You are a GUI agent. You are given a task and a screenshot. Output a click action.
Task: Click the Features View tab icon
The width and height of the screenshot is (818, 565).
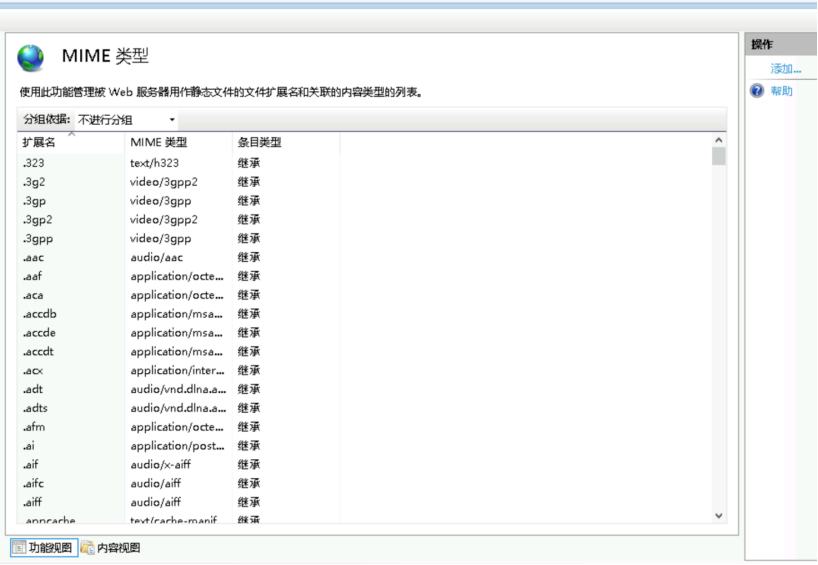(x=19, y=547)
